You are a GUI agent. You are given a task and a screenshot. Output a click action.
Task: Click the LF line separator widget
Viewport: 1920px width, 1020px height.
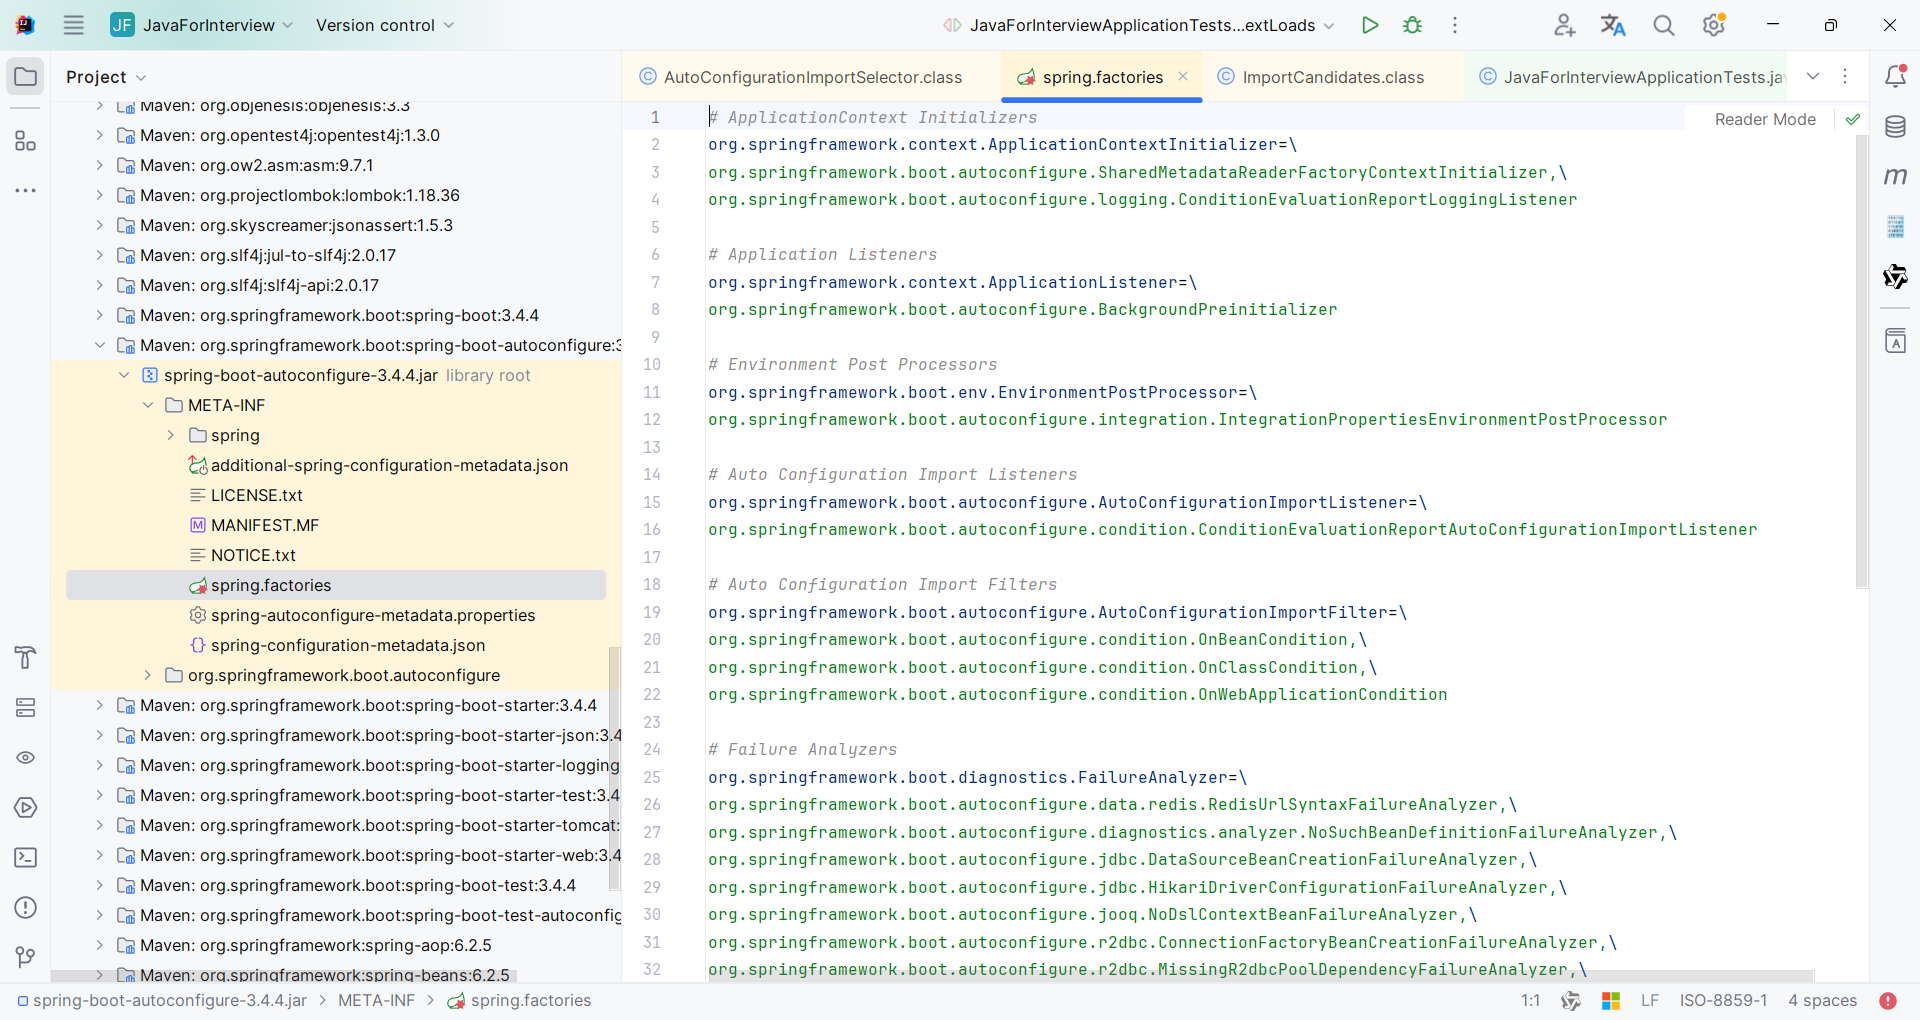pos(1650,1001)
